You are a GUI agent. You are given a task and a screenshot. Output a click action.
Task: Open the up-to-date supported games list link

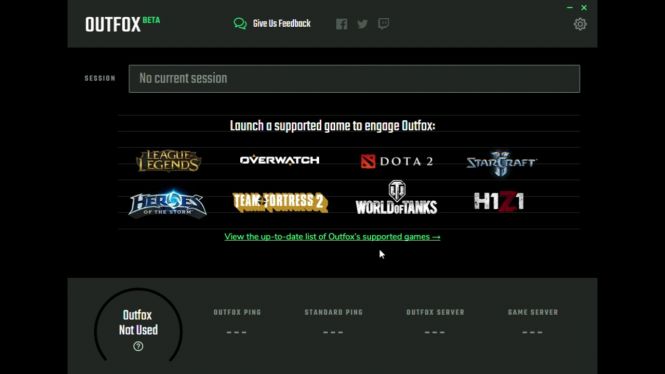tap(332, 237)
